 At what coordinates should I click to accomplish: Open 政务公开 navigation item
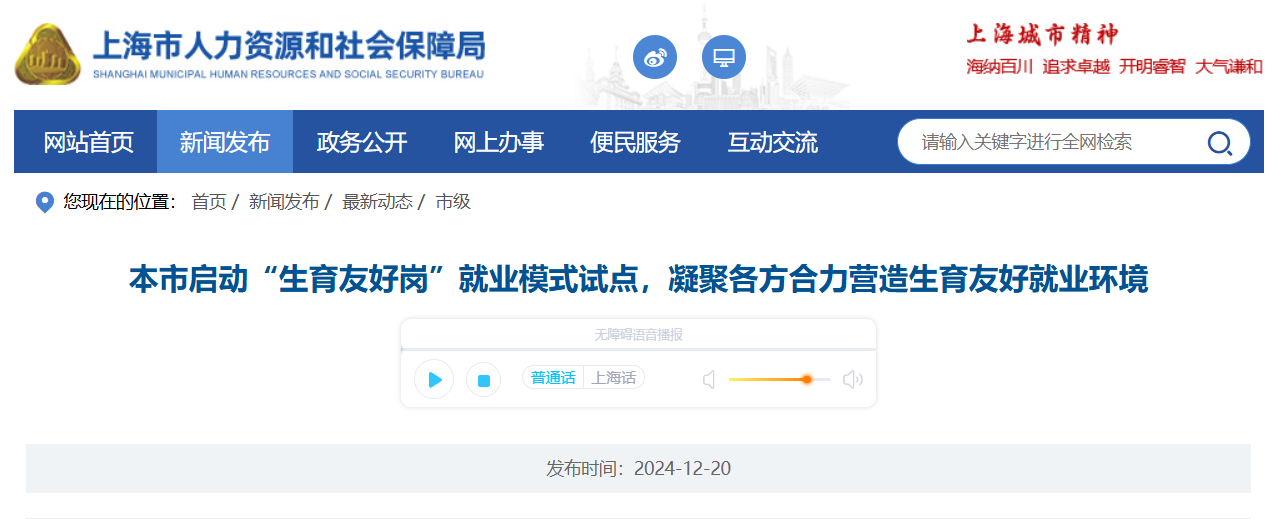tap(362, 142)
